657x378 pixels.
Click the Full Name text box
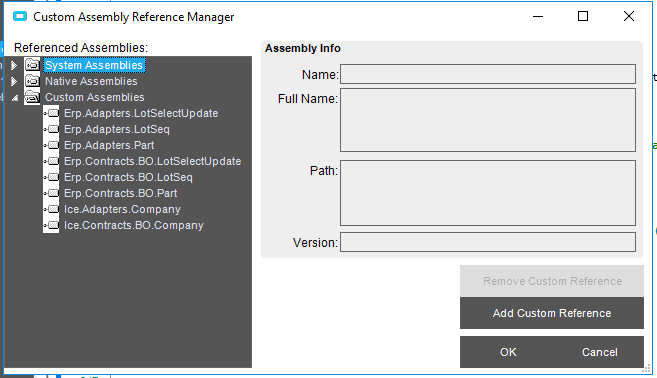point(488,120)
